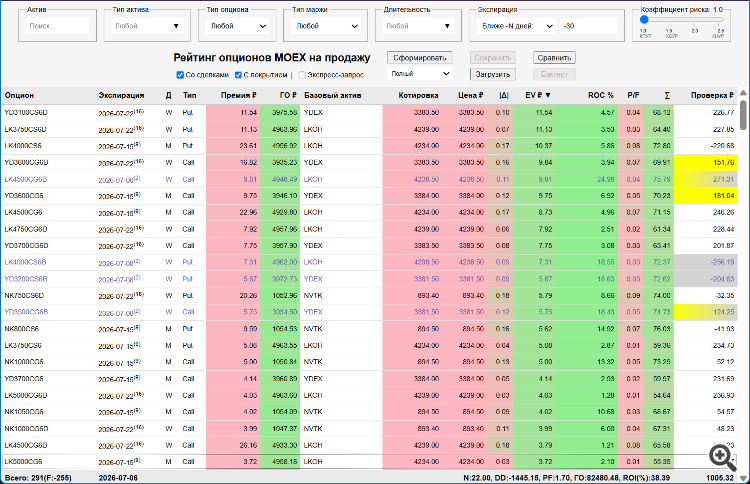This screenshot has height=484, width=750.
Task: Expand the Экспирация Ближе -N дней dropdown
Action: point(517,26)
